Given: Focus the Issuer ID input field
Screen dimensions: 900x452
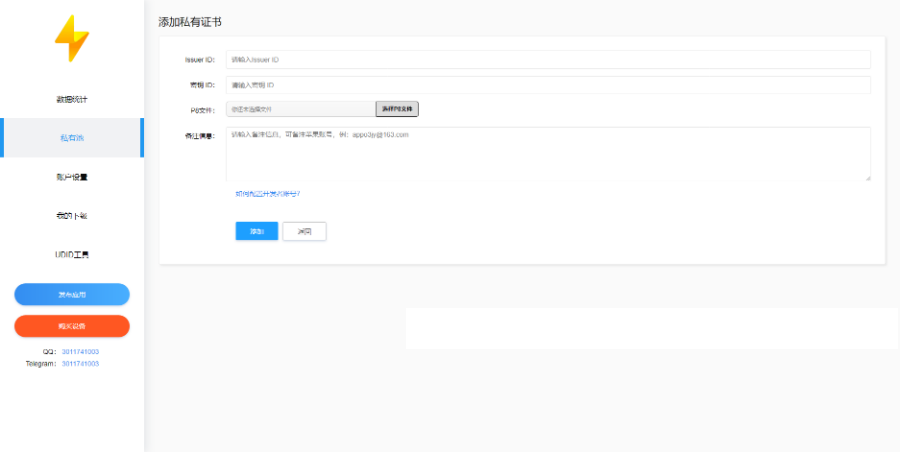Looking at the screenshot, I should click(x=548, y=60).
